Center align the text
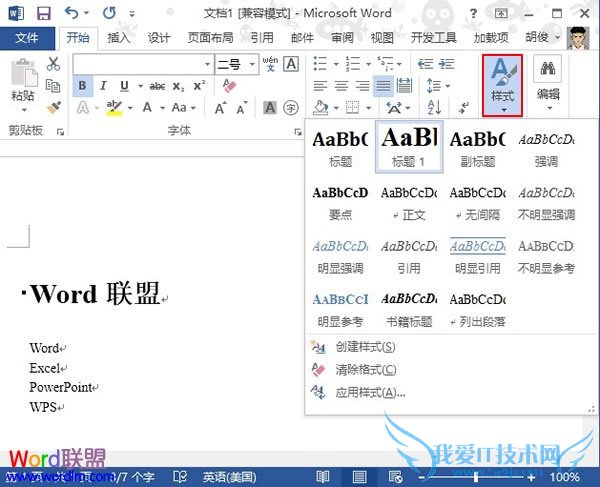600x487 pixels. (x=341, y=86)
